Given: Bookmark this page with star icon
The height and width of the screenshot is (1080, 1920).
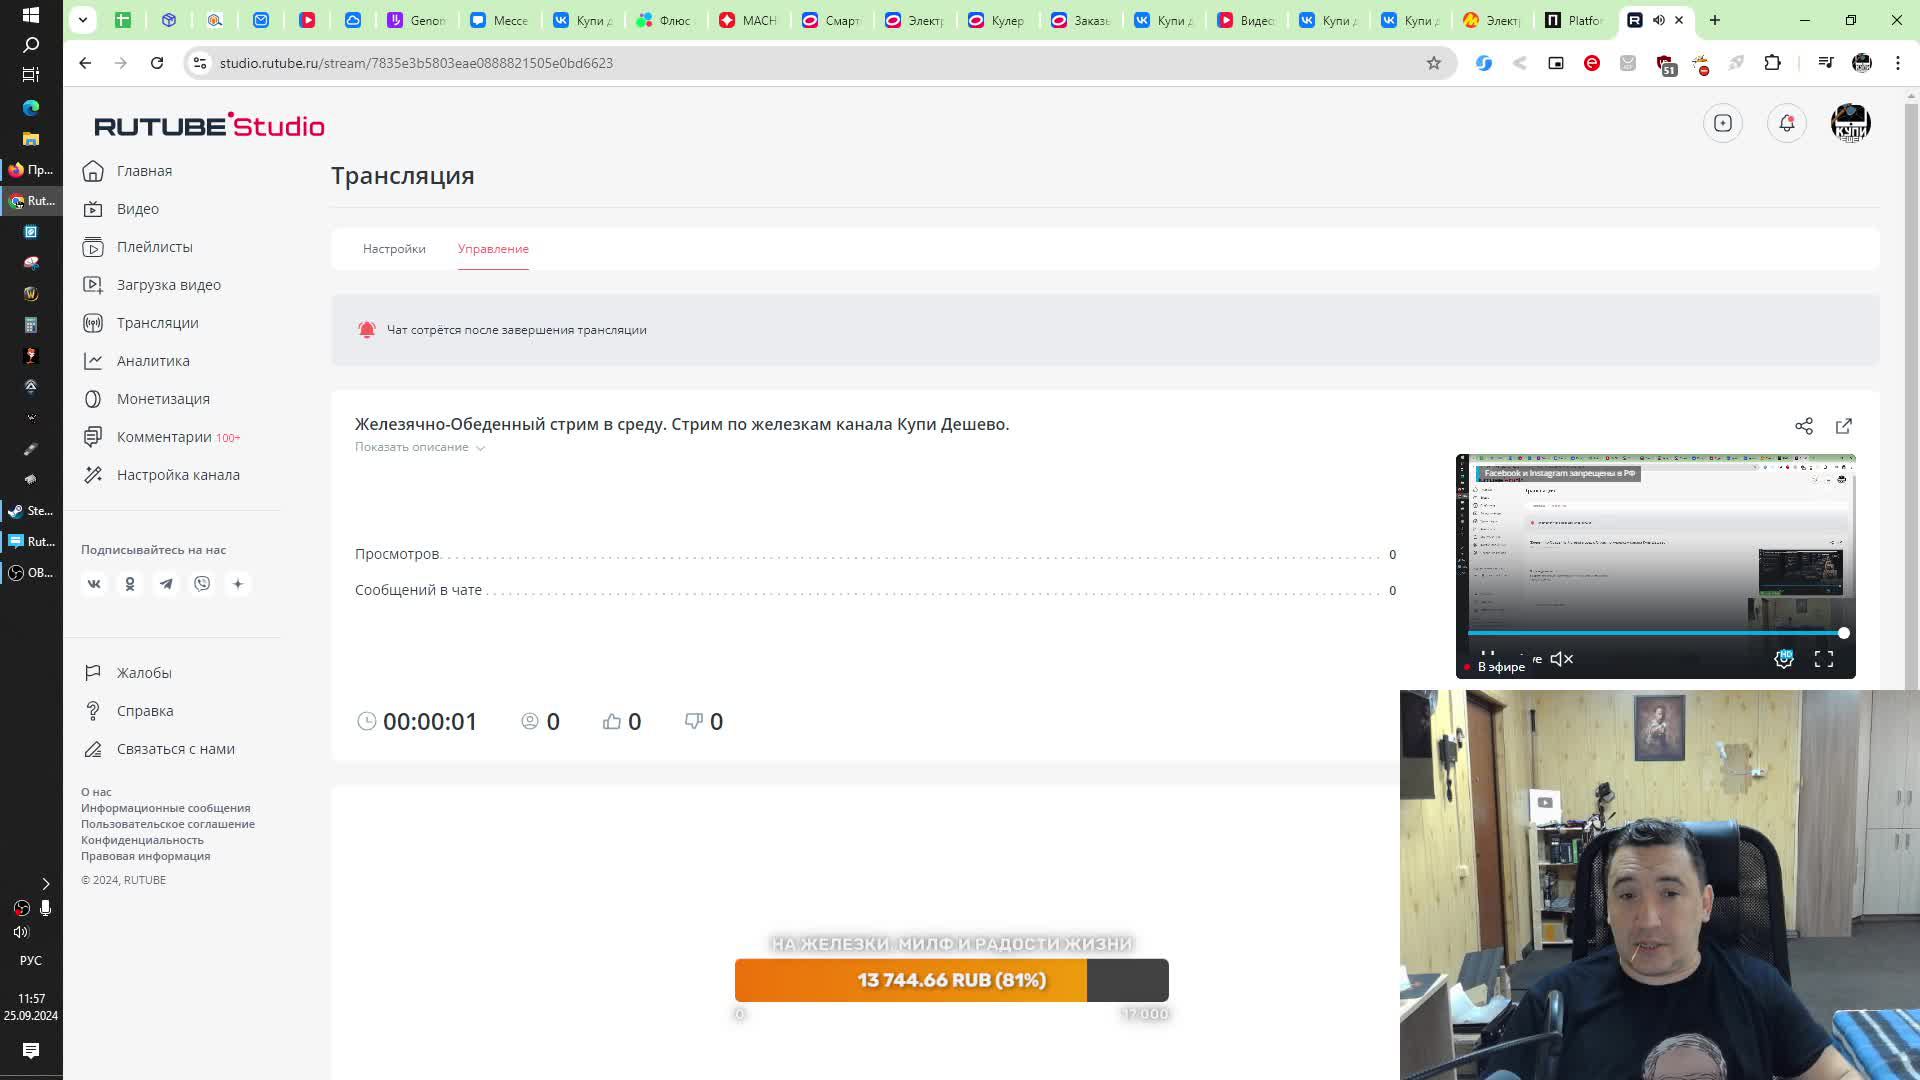Looking at the screenshot, I should [x=1433, y=63].
